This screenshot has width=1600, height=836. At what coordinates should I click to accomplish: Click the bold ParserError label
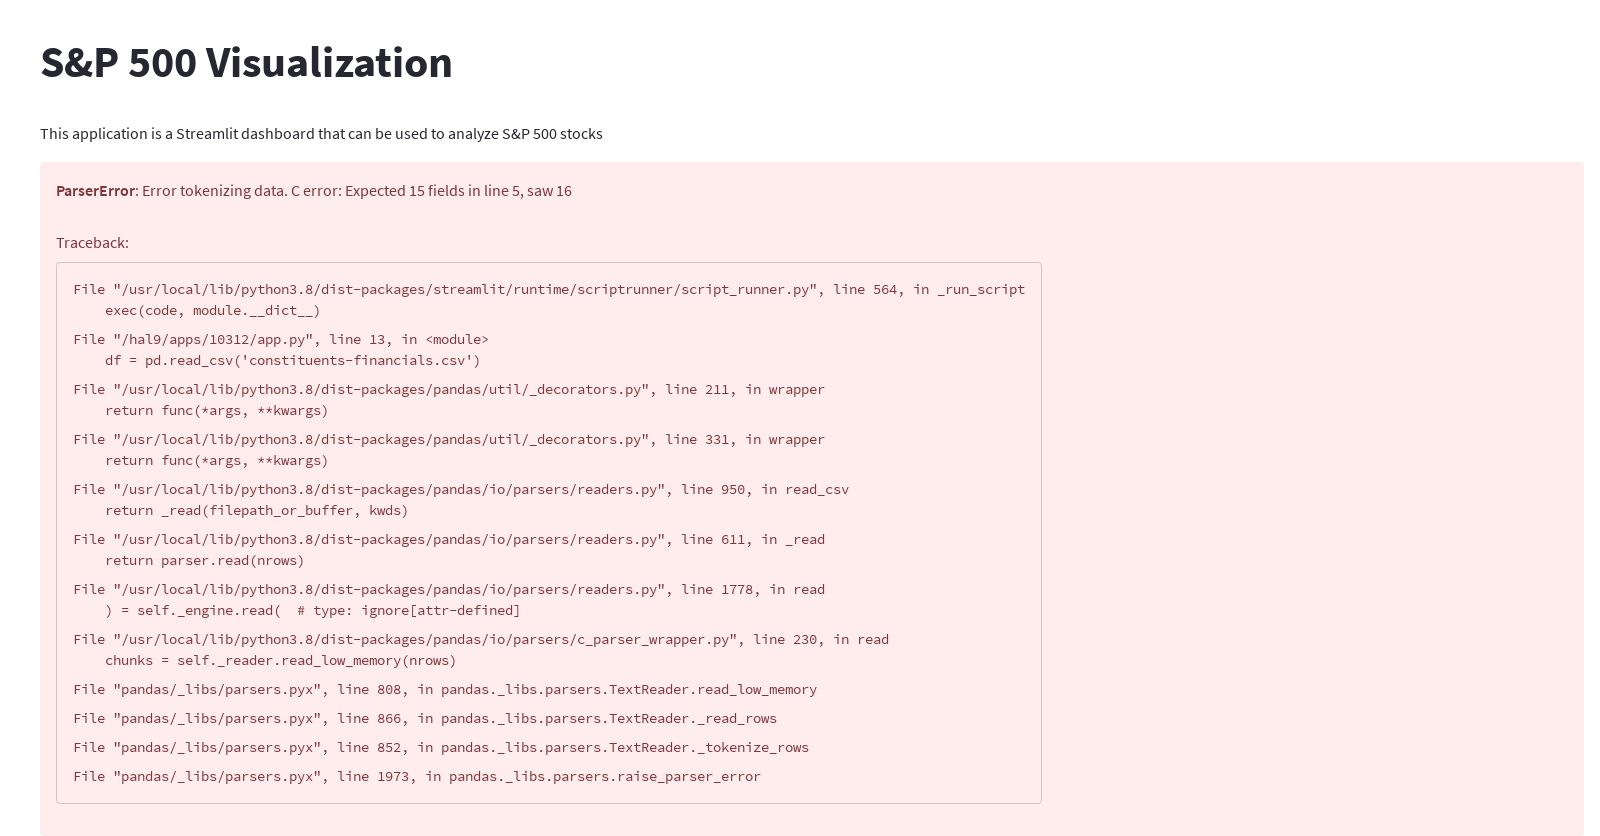(95, 191)
